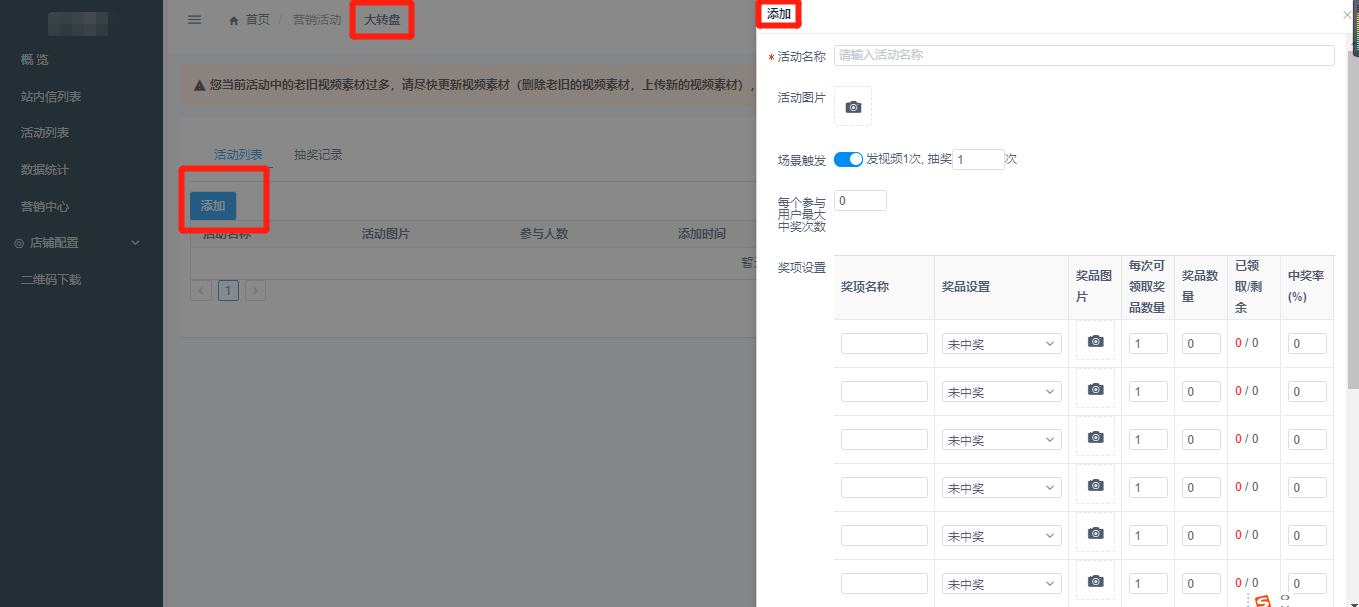This screenshot has height=607, width=1359.
Task: Click first prize row camera icon
Action: click(1095, 342)
